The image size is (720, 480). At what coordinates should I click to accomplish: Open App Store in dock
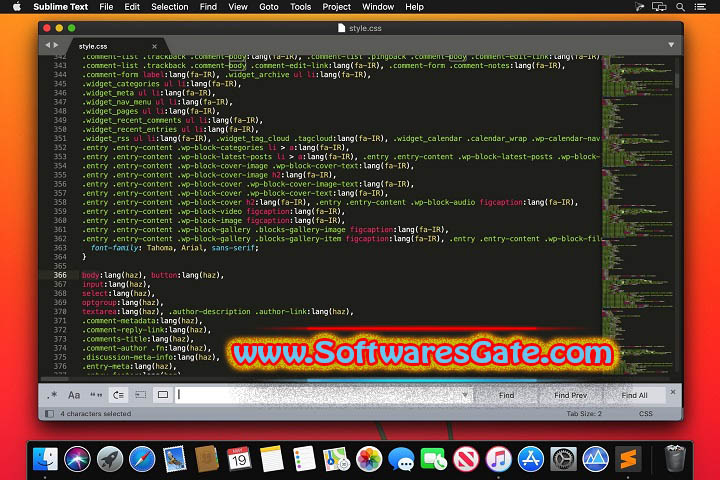pyautogui.click(x=530, y=459)
